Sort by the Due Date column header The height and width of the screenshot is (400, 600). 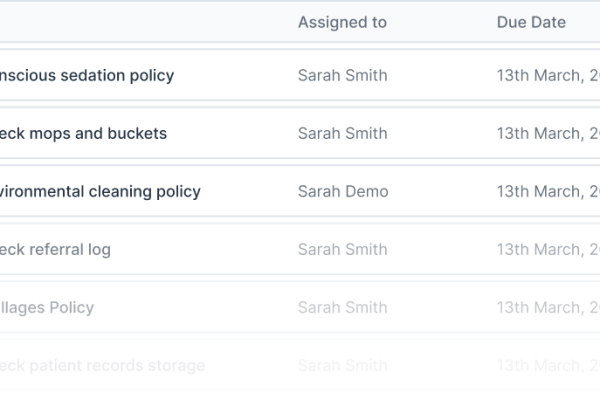click(x=531, y=22)
